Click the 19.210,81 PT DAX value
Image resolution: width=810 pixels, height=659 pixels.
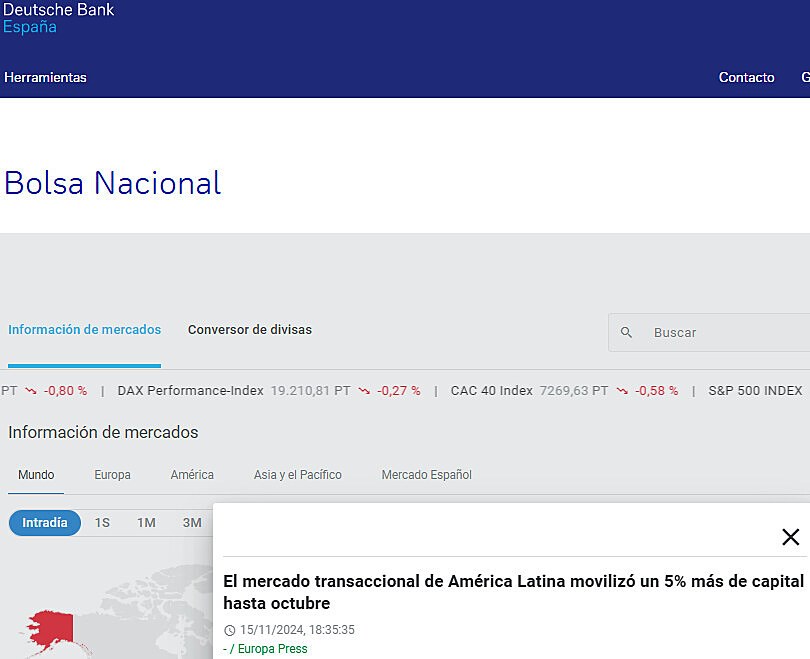310,390
